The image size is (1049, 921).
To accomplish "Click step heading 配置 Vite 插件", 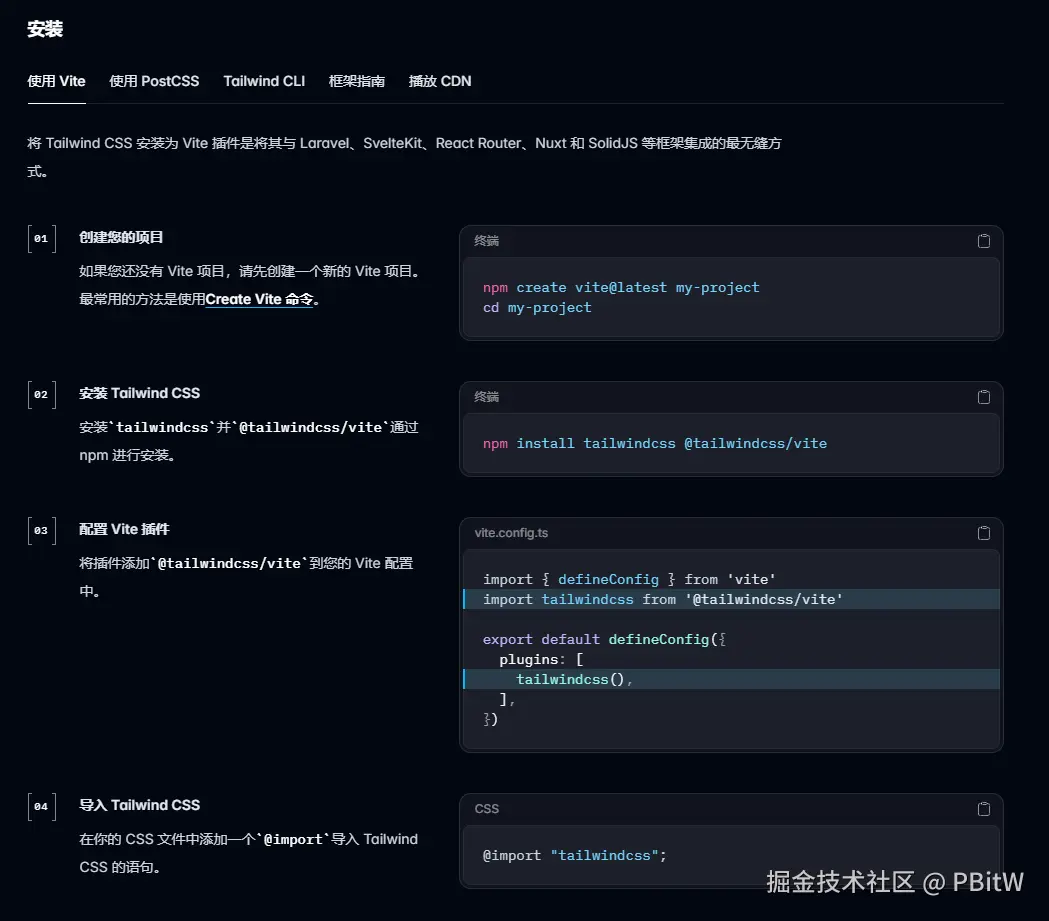I will 124,529.
